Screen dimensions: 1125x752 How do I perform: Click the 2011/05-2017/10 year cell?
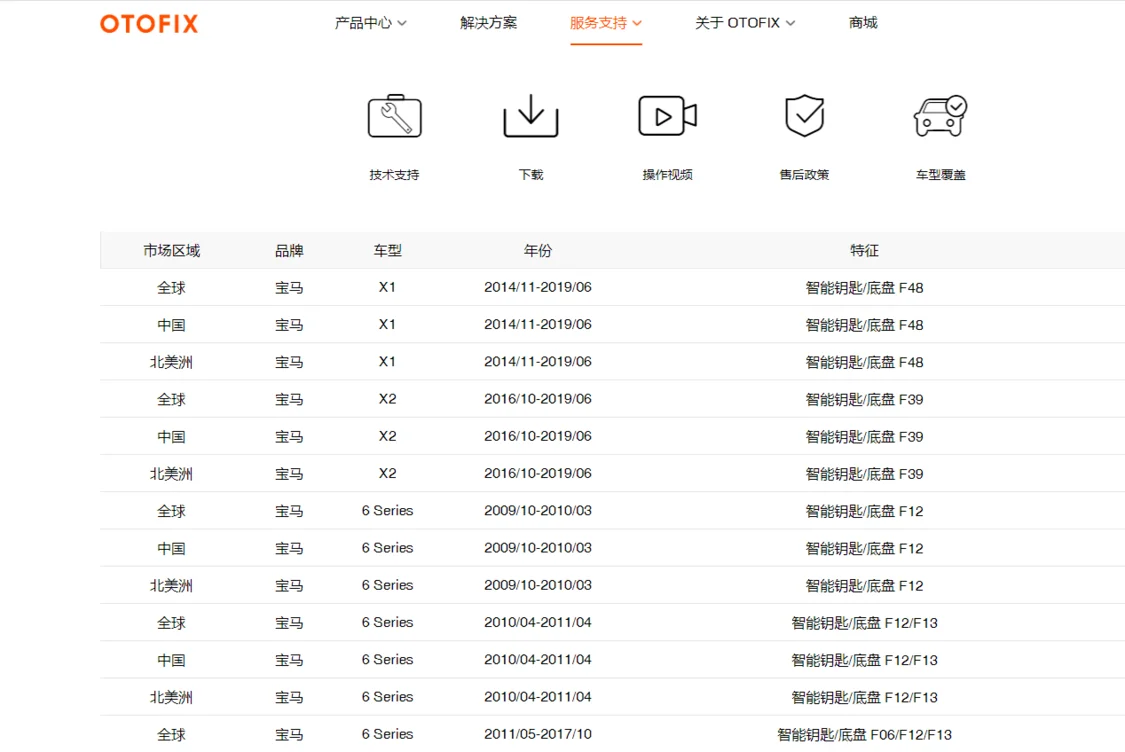click(x=538, y=735)
